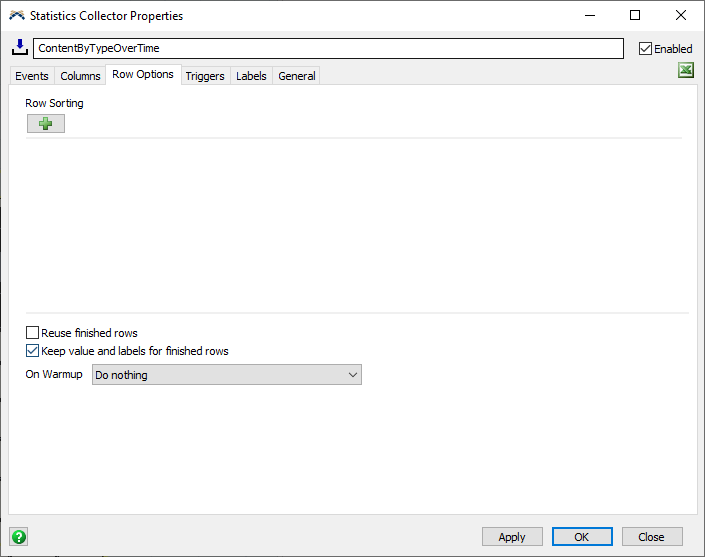
Task: Uncheck Keep value and labels option
Action: click(33, 351)
